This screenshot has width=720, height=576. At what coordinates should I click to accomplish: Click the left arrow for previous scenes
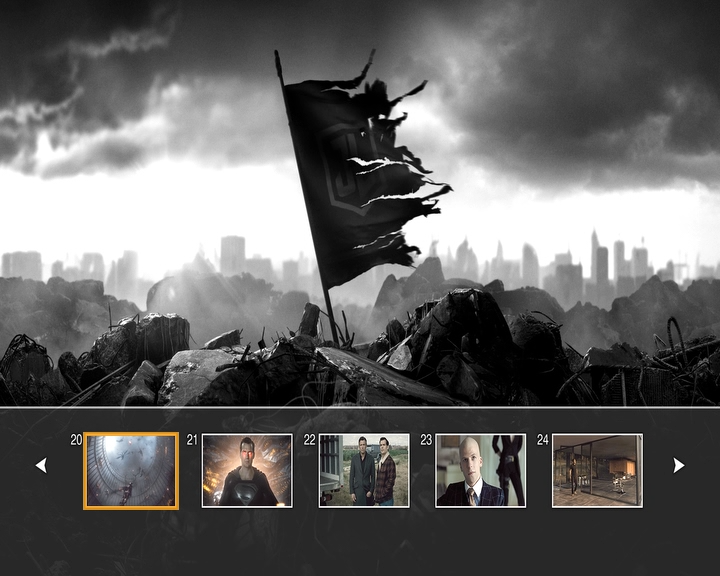tap(41, 465)
